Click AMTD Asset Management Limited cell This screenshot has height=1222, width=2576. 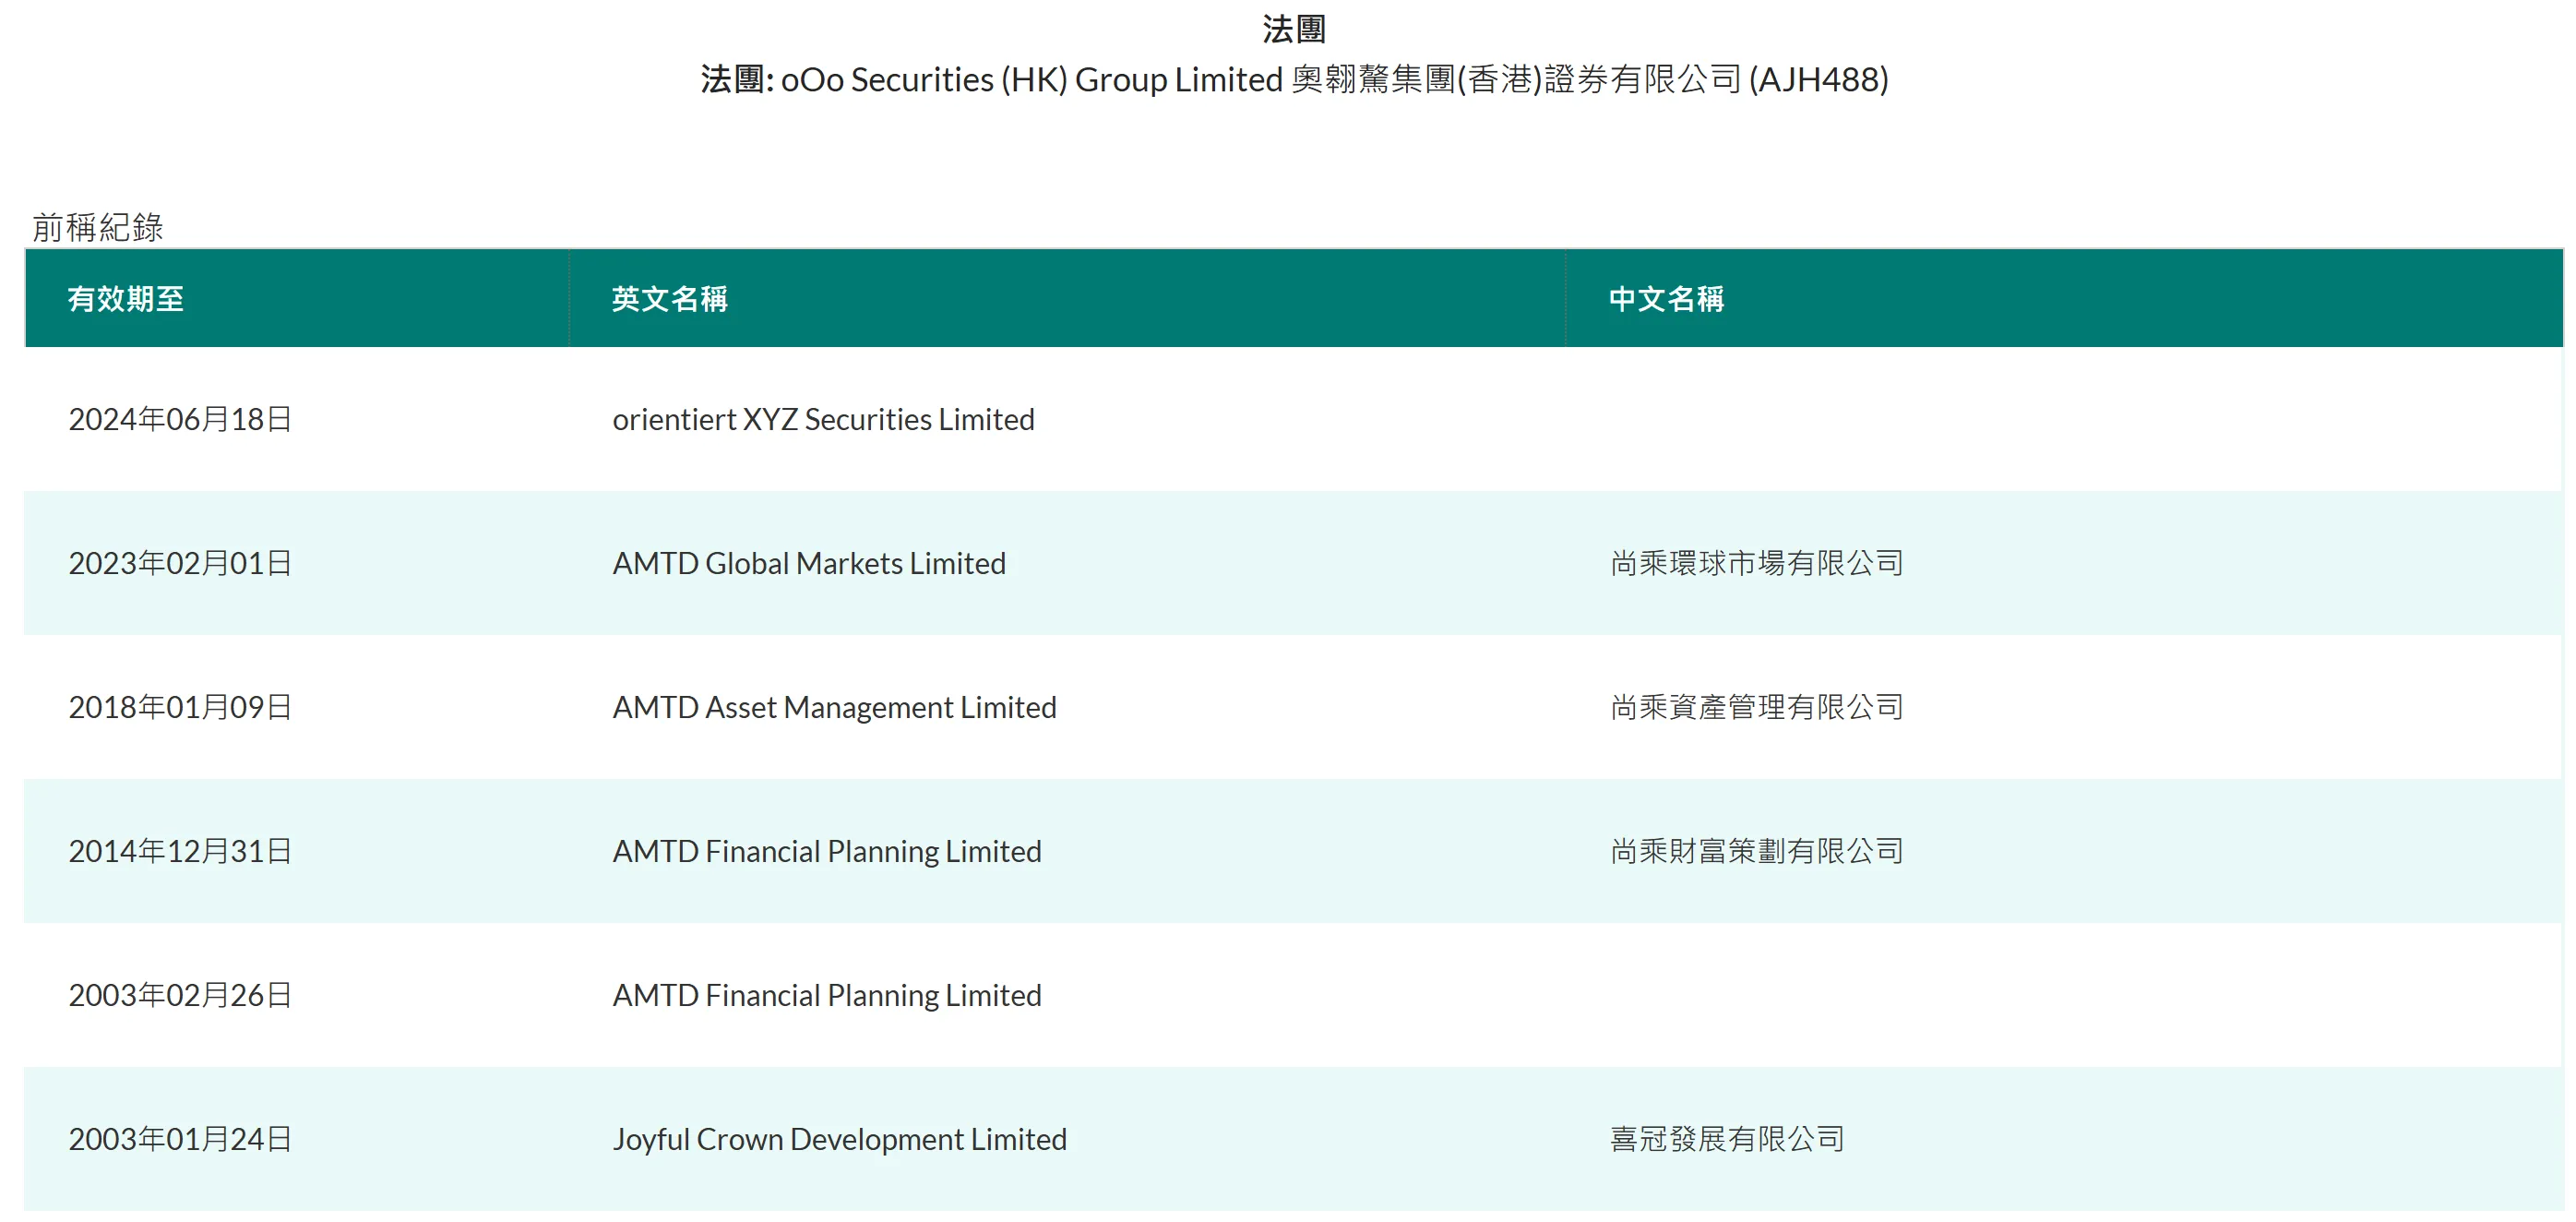pos(834,707)
